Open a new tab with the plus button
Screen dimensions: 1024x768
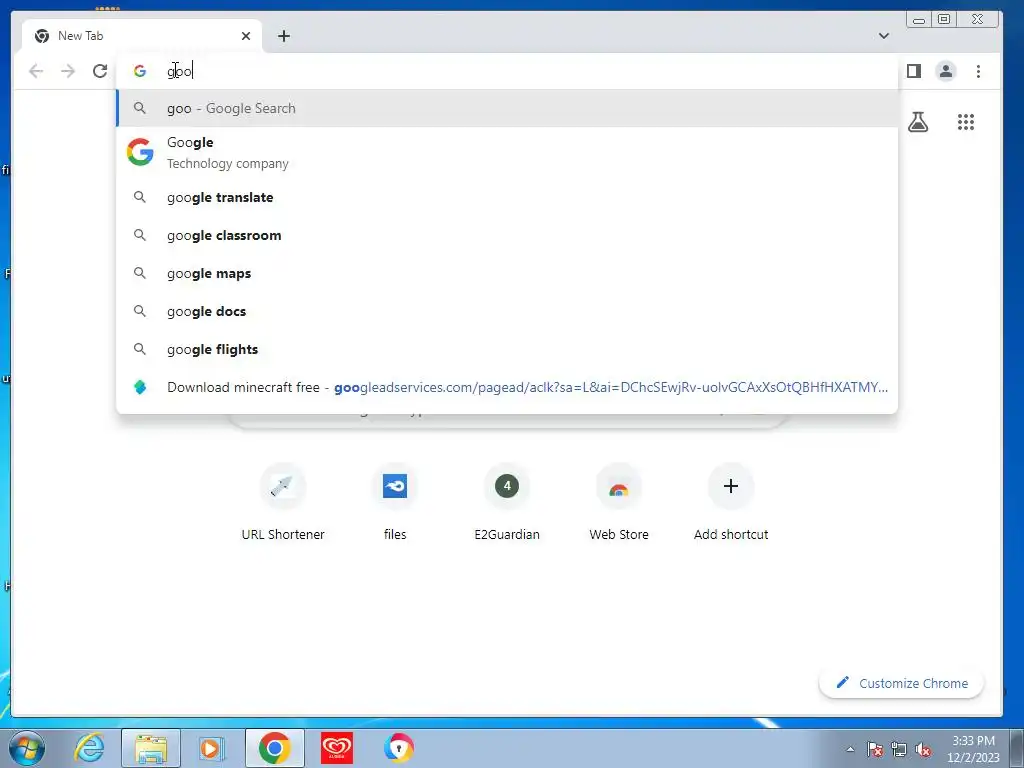coord(283,36)
